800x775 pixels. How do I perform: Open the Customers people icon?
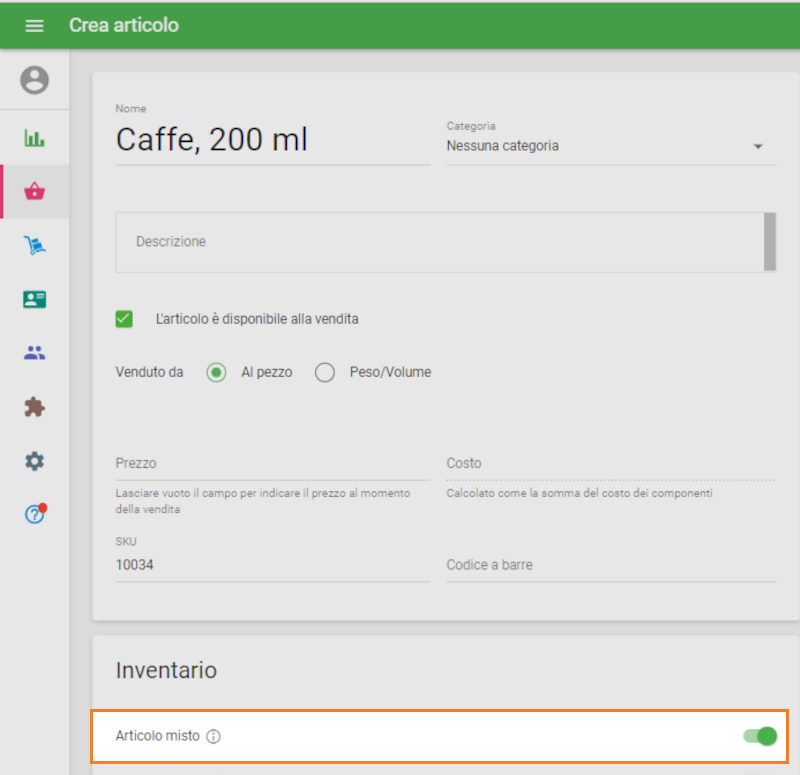34,353
